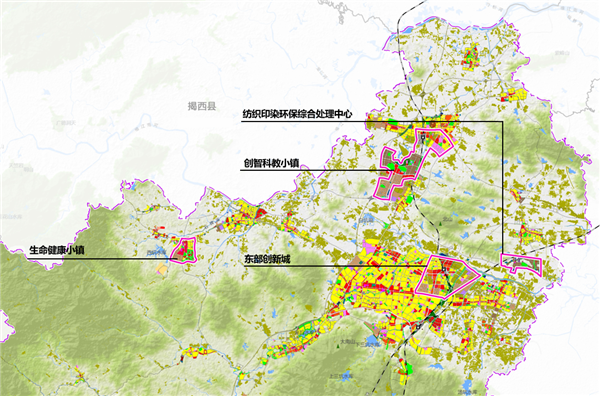Select the bright green patch south of the city
The width and height of the screenshot is (600, 396).
tap(409, 369)
